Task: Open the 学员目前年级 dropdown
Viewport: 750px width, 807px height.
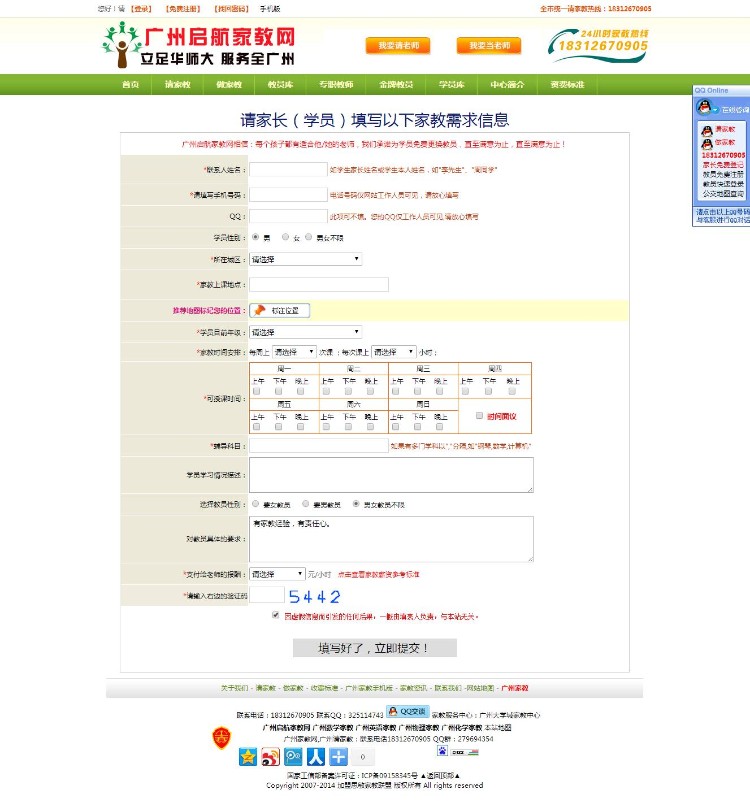Action: pos(305,332)
